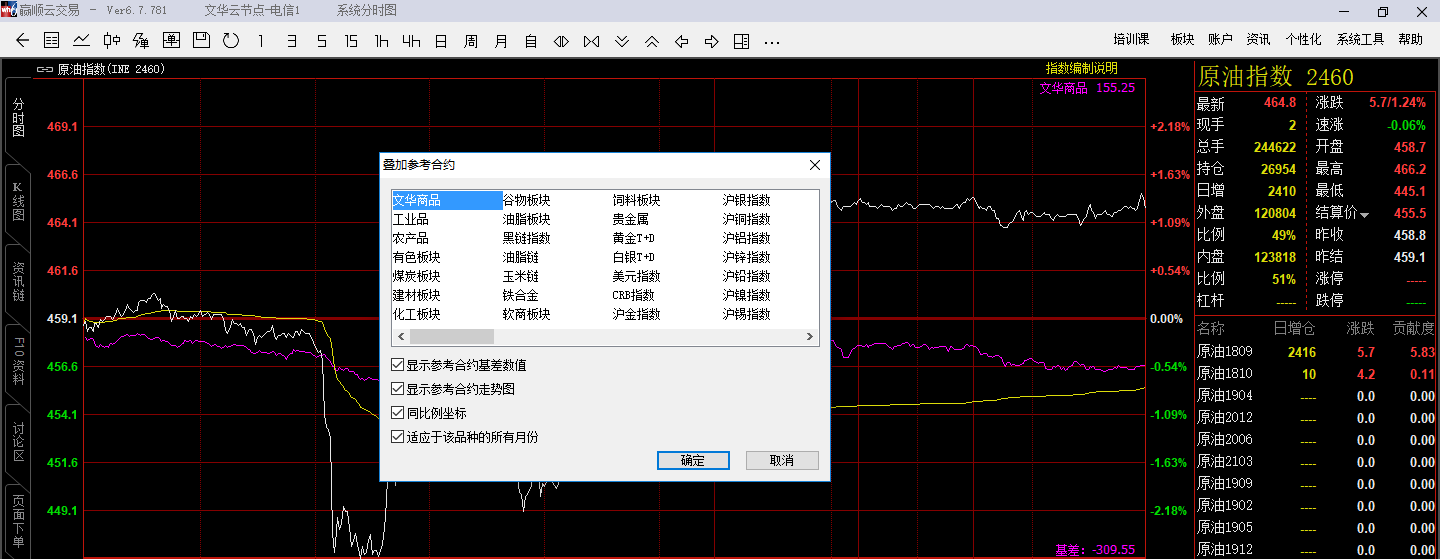
Task: Click the 日 daily period icon
Action: (440, 41)
